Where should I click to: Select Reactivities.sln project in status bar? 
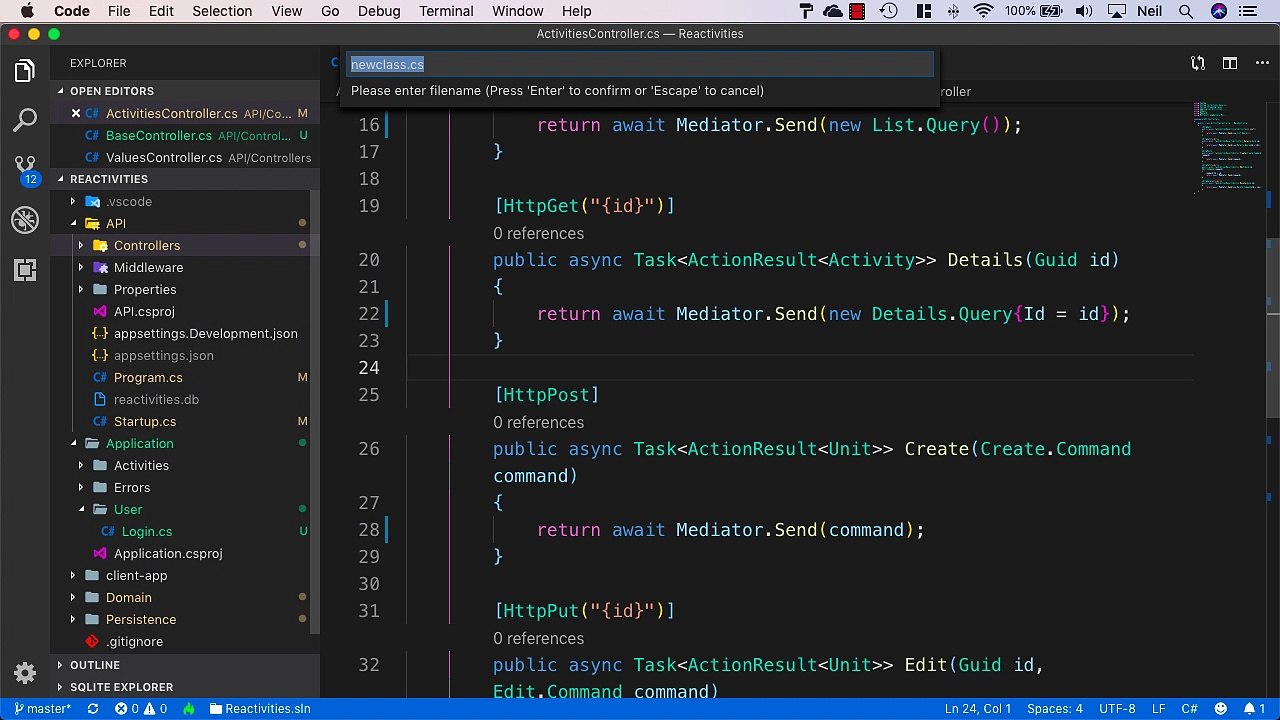tap(260, 708)
